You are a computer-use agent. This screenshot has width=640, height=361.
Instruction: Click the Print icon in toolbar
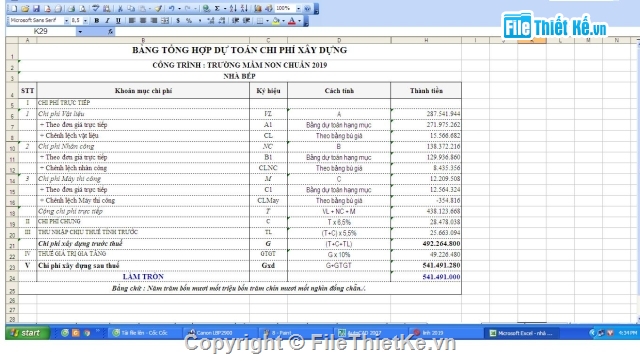coord(71,9)
